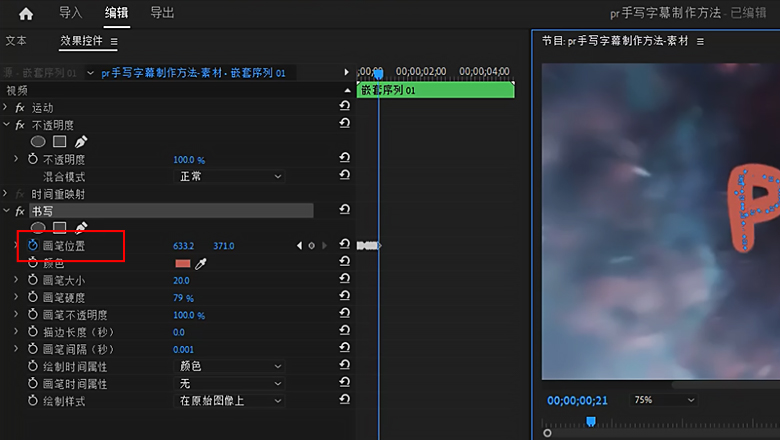Reset the 书写 effect

344,209
